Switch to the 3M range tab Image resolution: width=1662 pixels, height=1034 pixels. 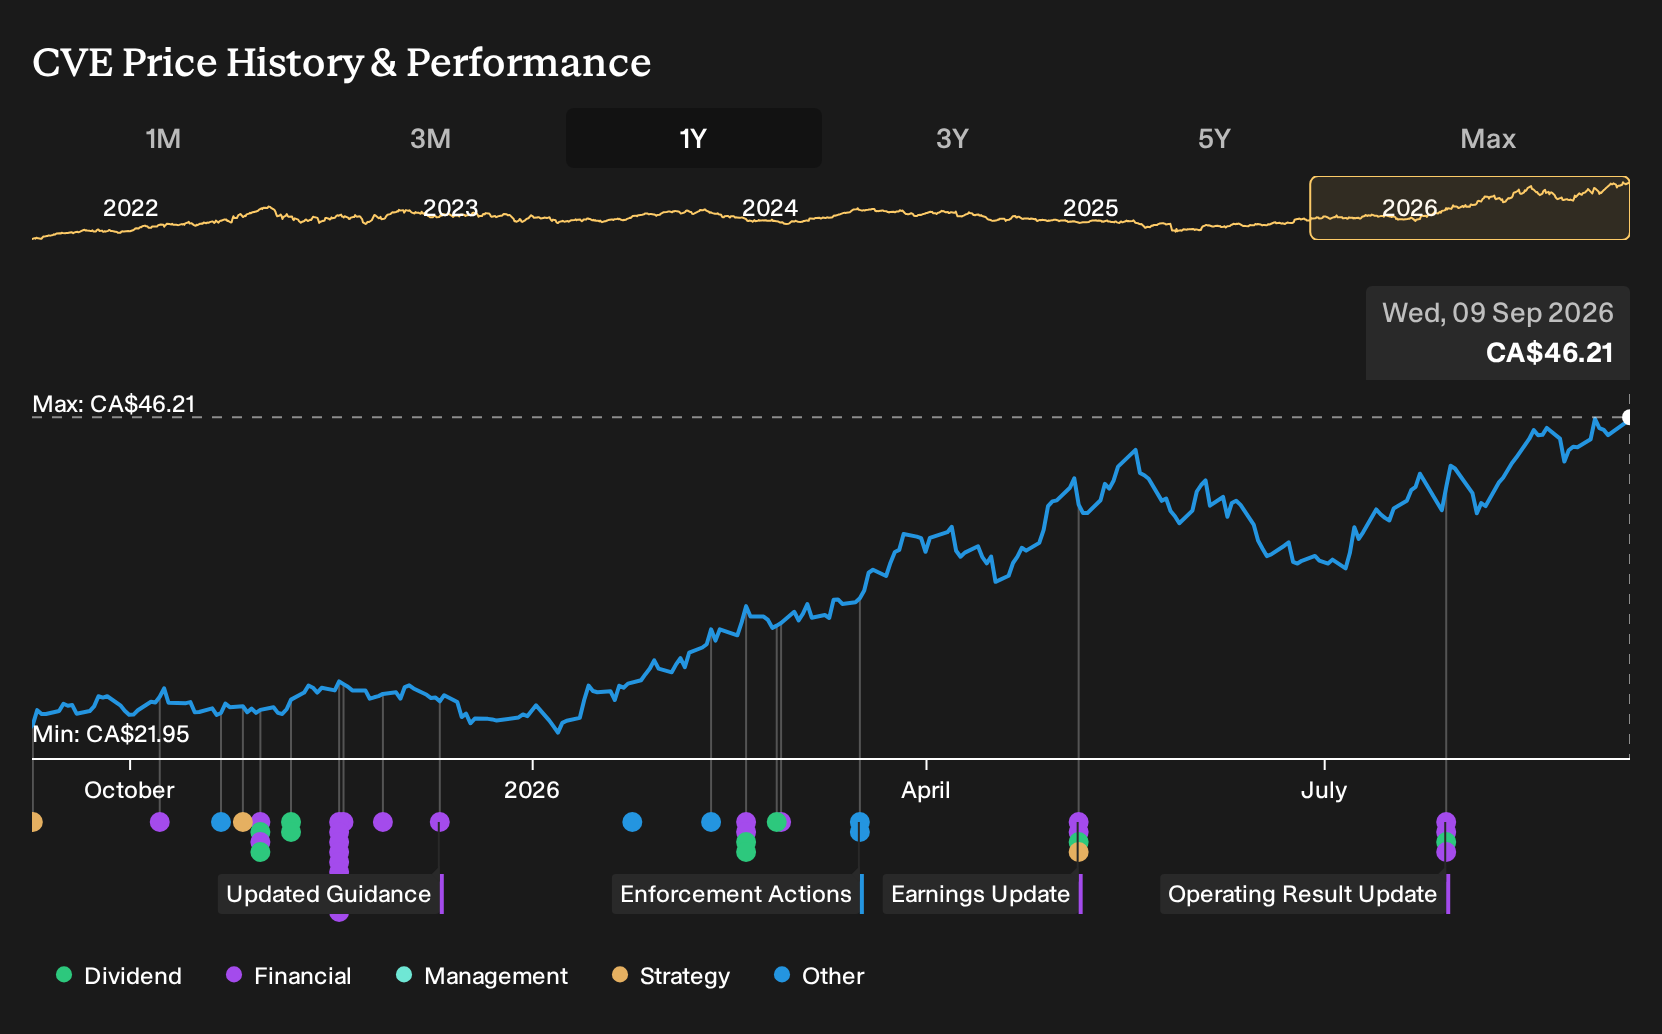point(430,138)
